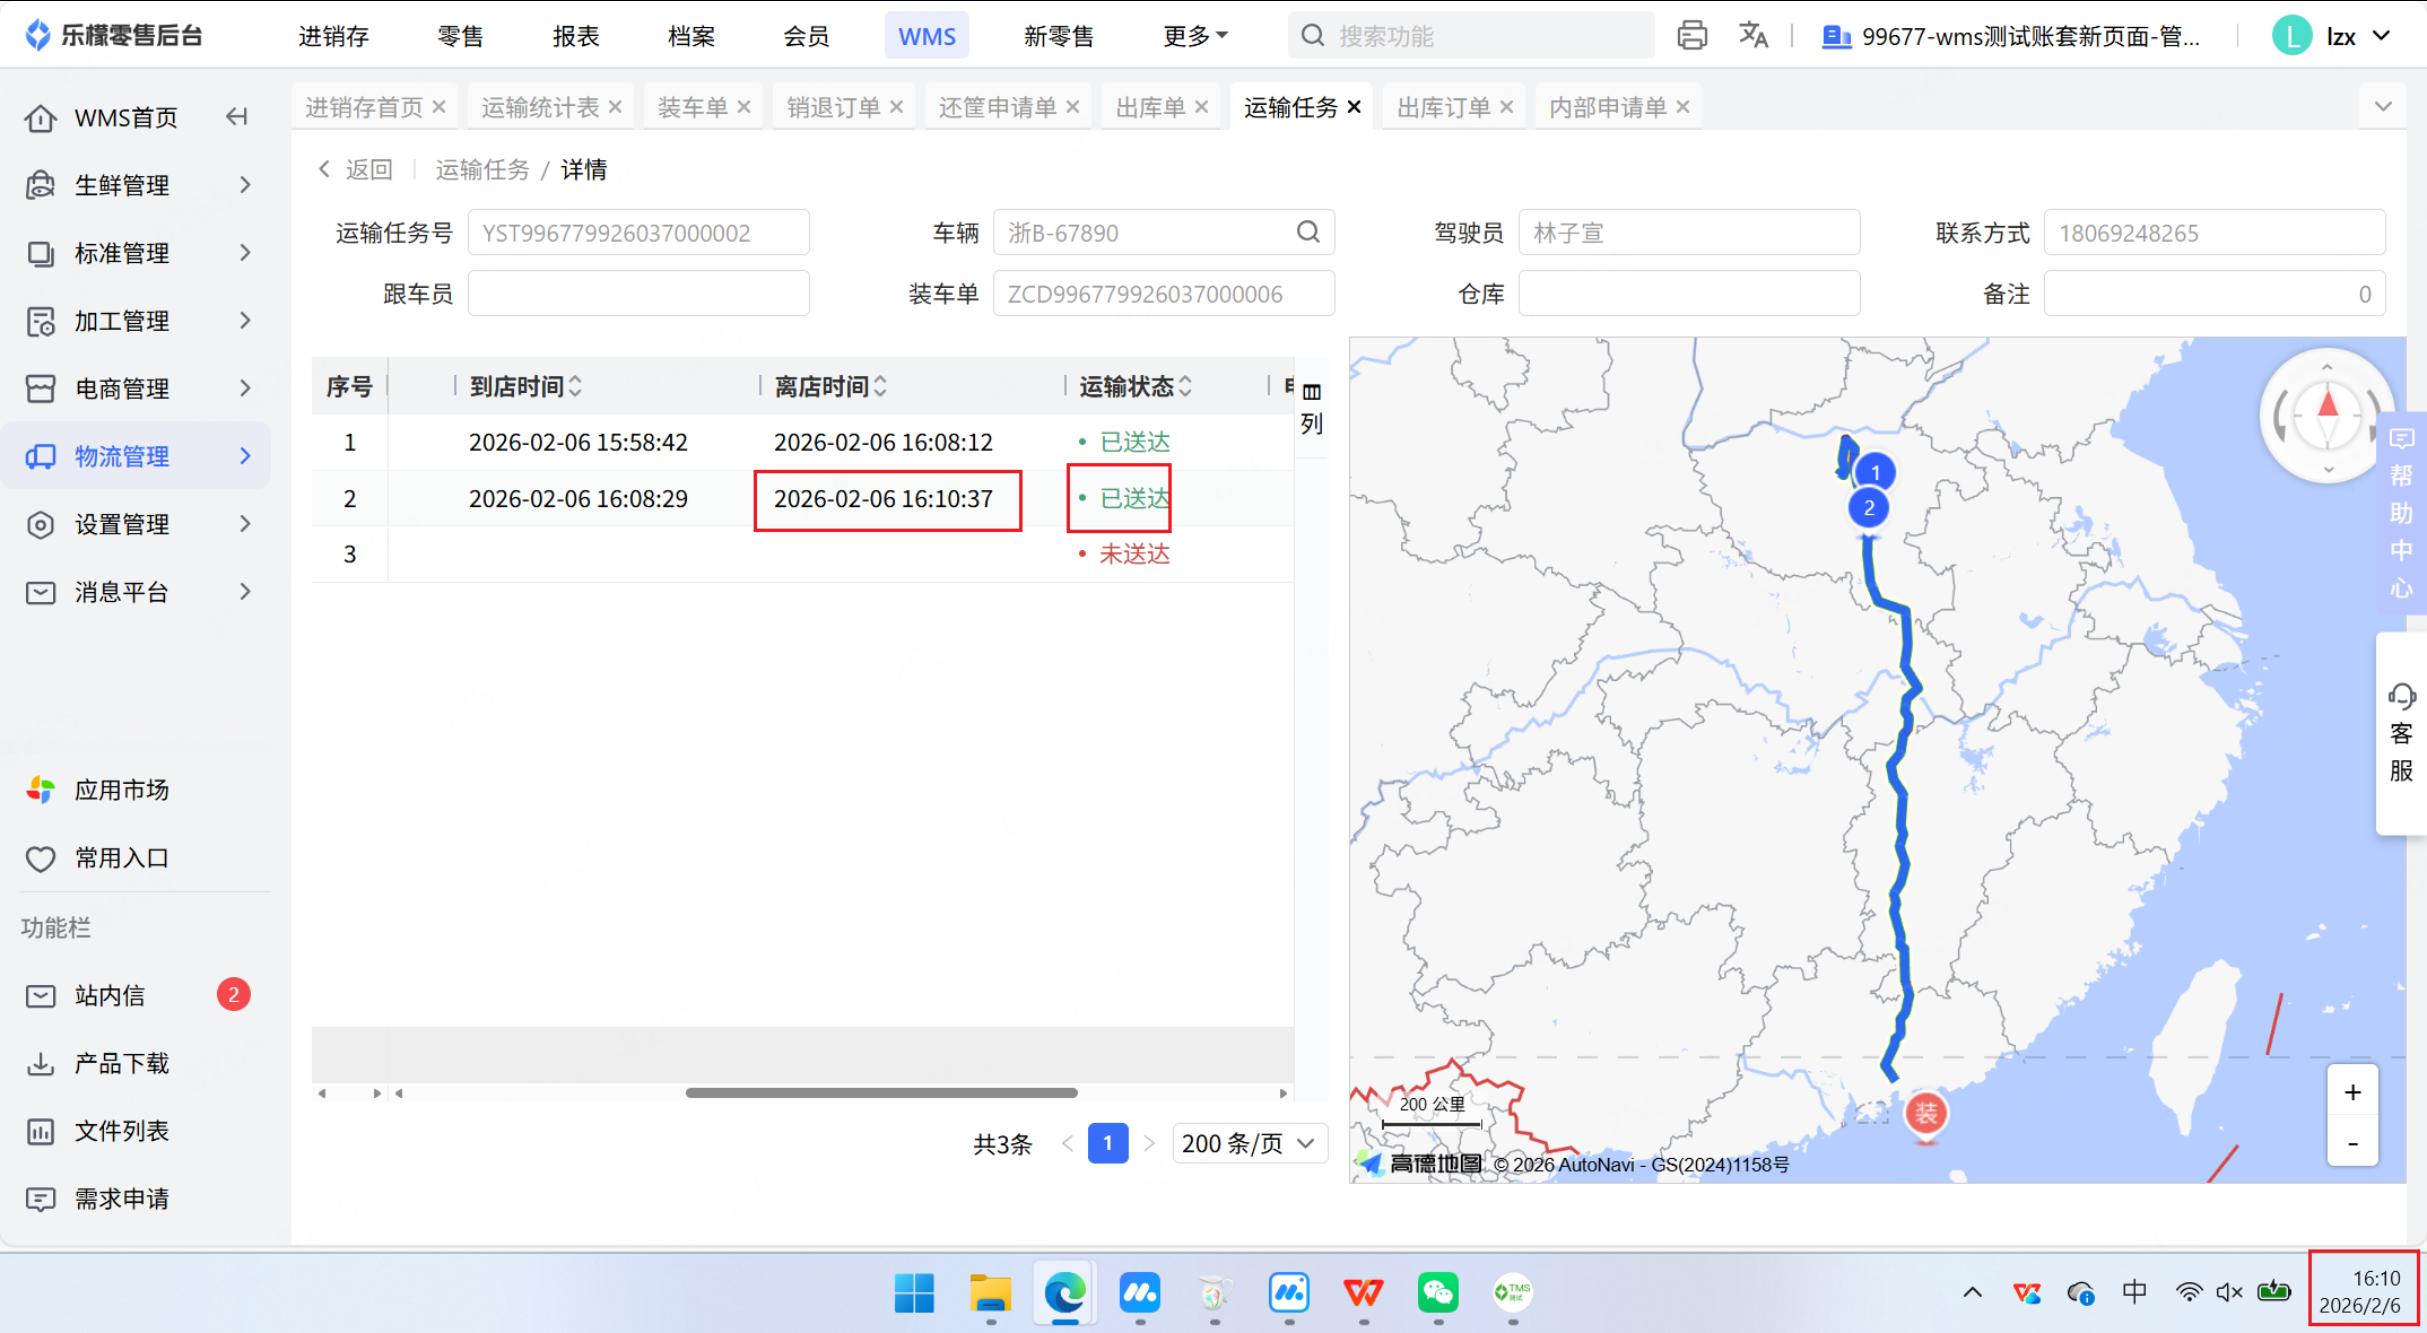Click the language translation icon
2427x1333 pixels.
click(x=1753, y=36)
